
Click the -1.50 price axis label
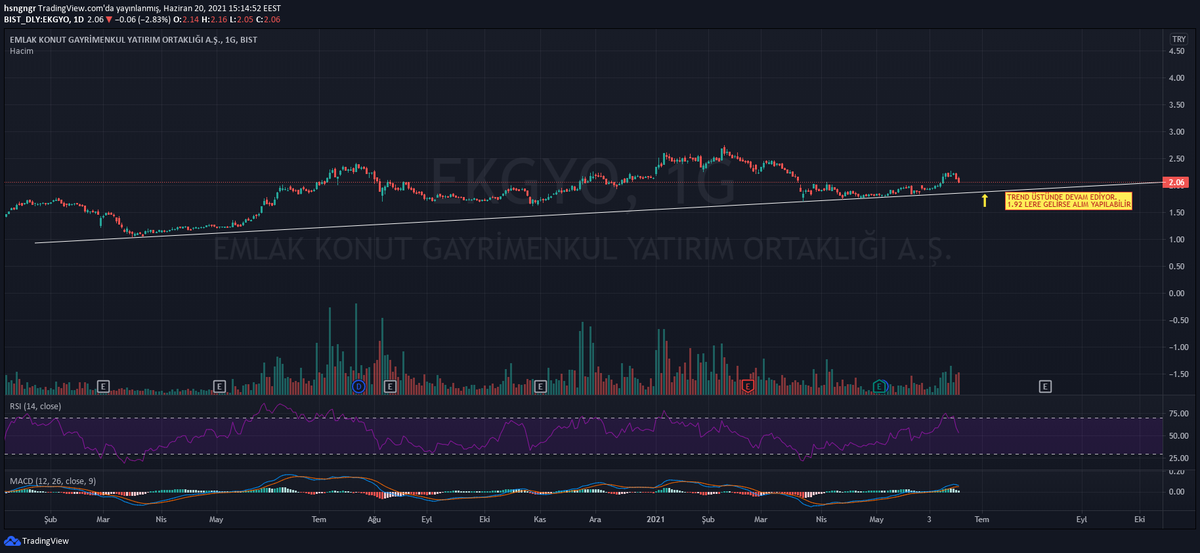1177,374
